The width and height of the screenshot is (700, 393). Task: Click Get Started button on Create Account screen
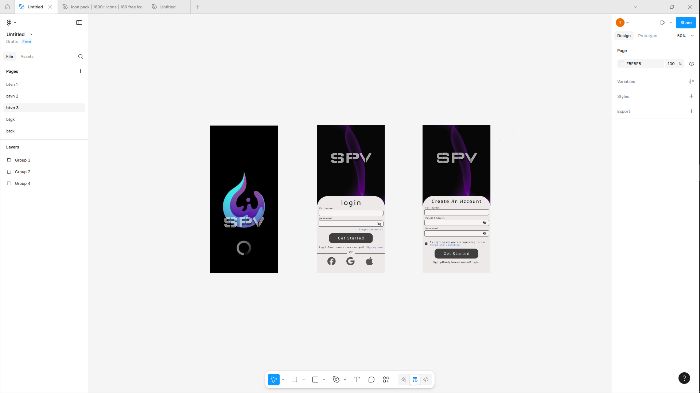pyautogui.click(x=456, y=254)
